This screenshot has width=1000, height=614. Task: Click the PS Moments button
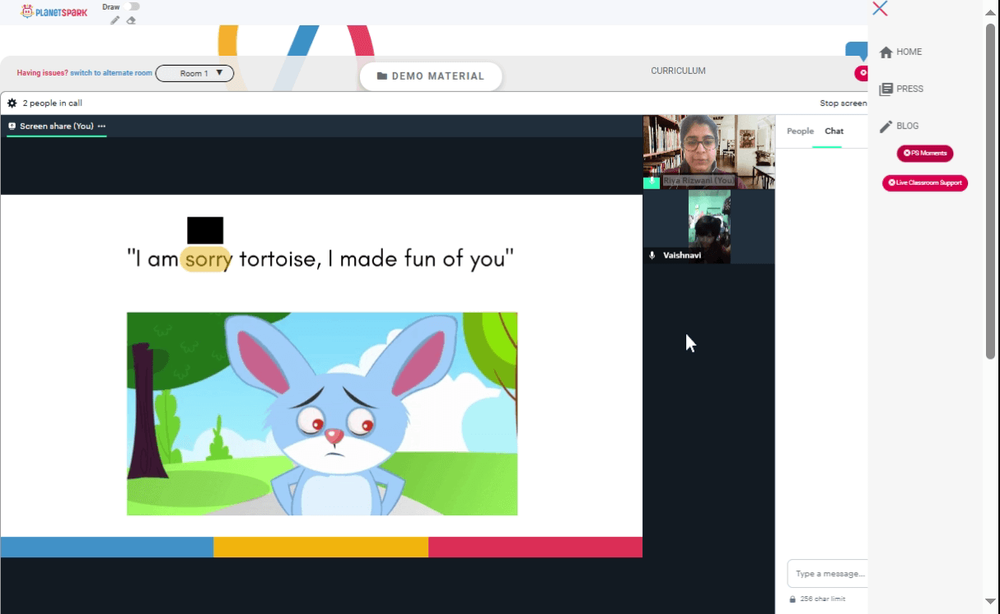[x=925, y=153]
